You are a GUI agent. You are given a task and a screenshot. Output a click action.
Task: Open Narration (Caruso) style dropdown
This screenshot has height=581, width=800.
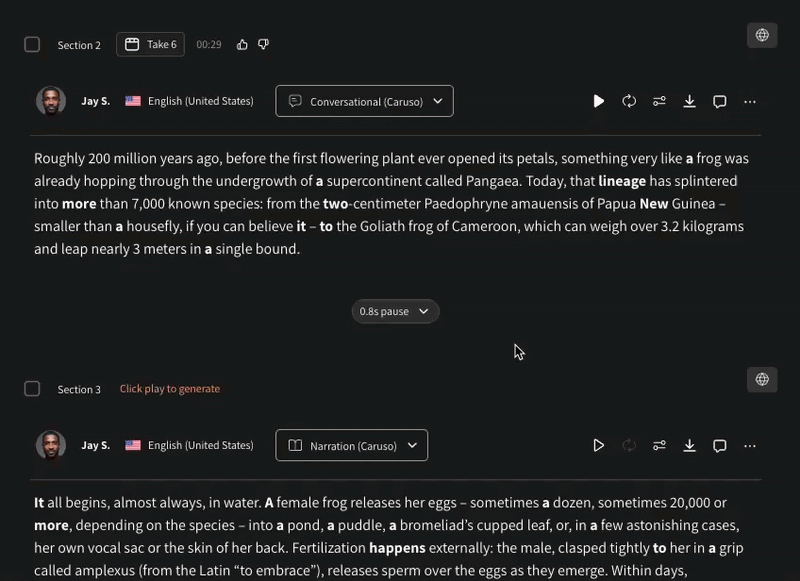[x=352, y=445]
